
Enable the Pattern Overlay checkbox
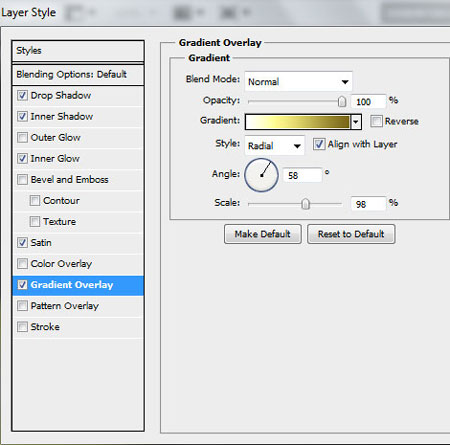click(22, 306)
